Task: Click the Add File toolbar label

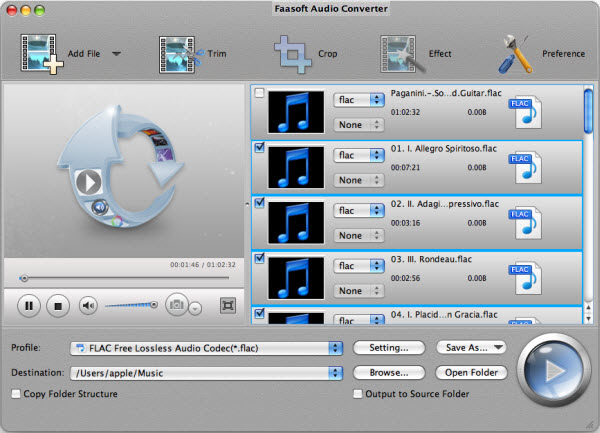Action: (84, 54)
